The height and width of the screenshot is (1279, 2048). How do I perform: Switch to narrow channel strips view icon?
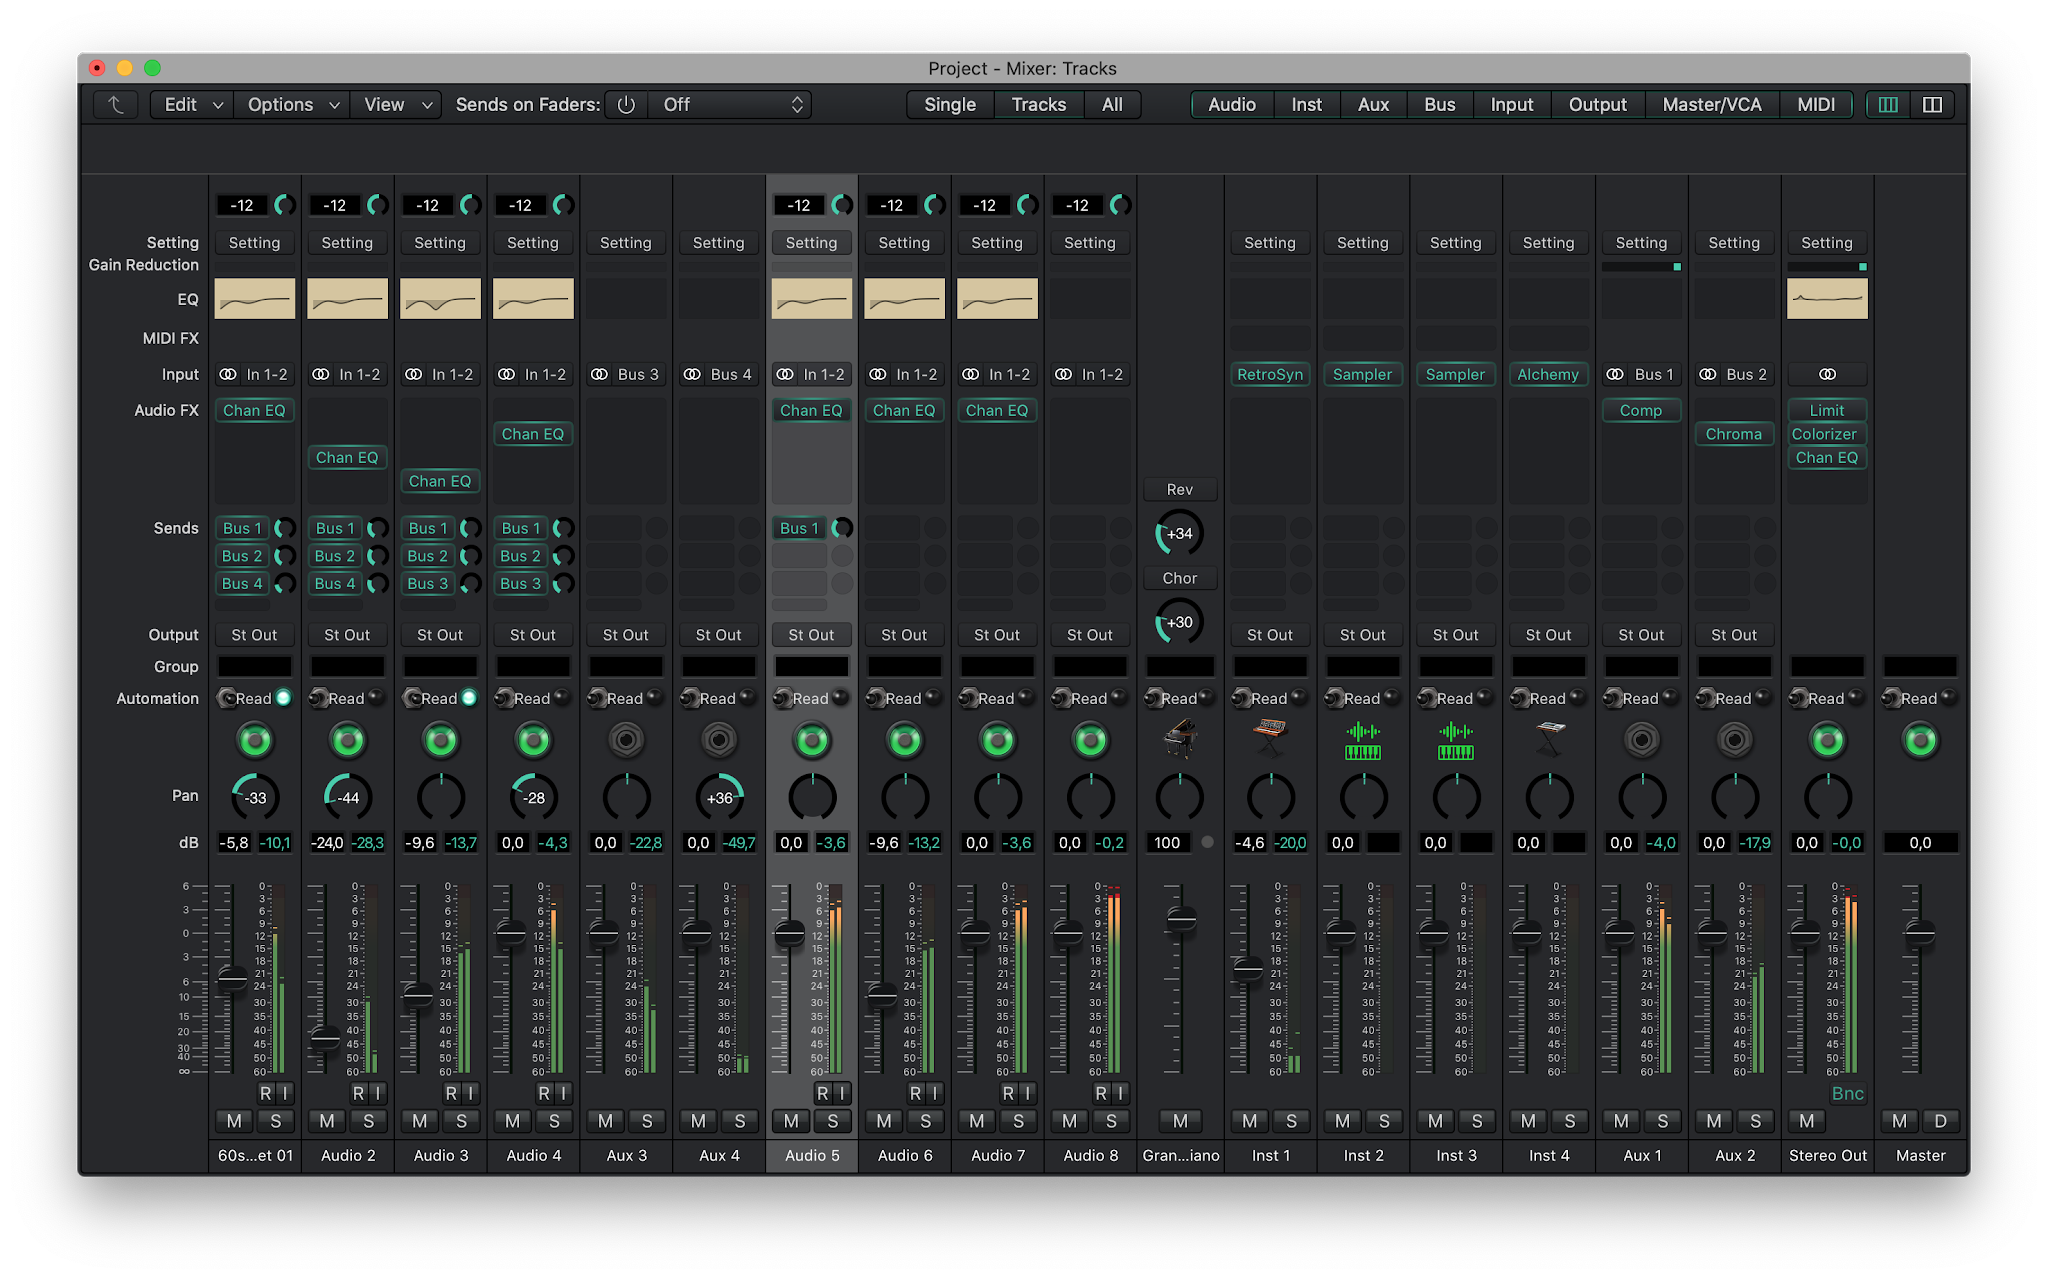point(1888,104)
